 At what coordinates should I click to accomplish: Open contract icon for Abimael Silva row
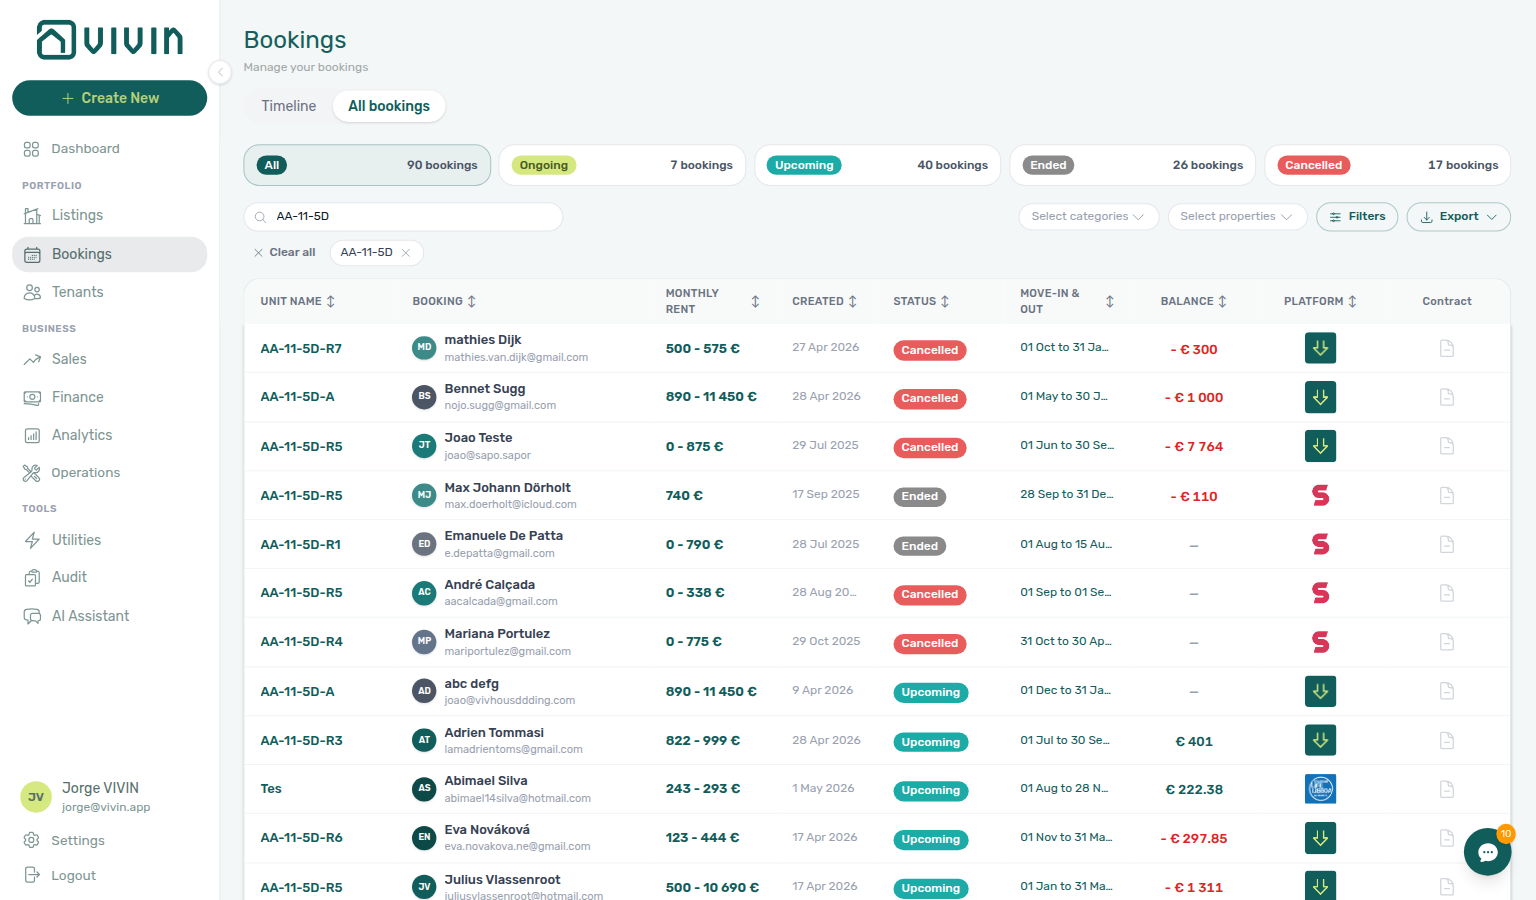tap(1446, 789)
